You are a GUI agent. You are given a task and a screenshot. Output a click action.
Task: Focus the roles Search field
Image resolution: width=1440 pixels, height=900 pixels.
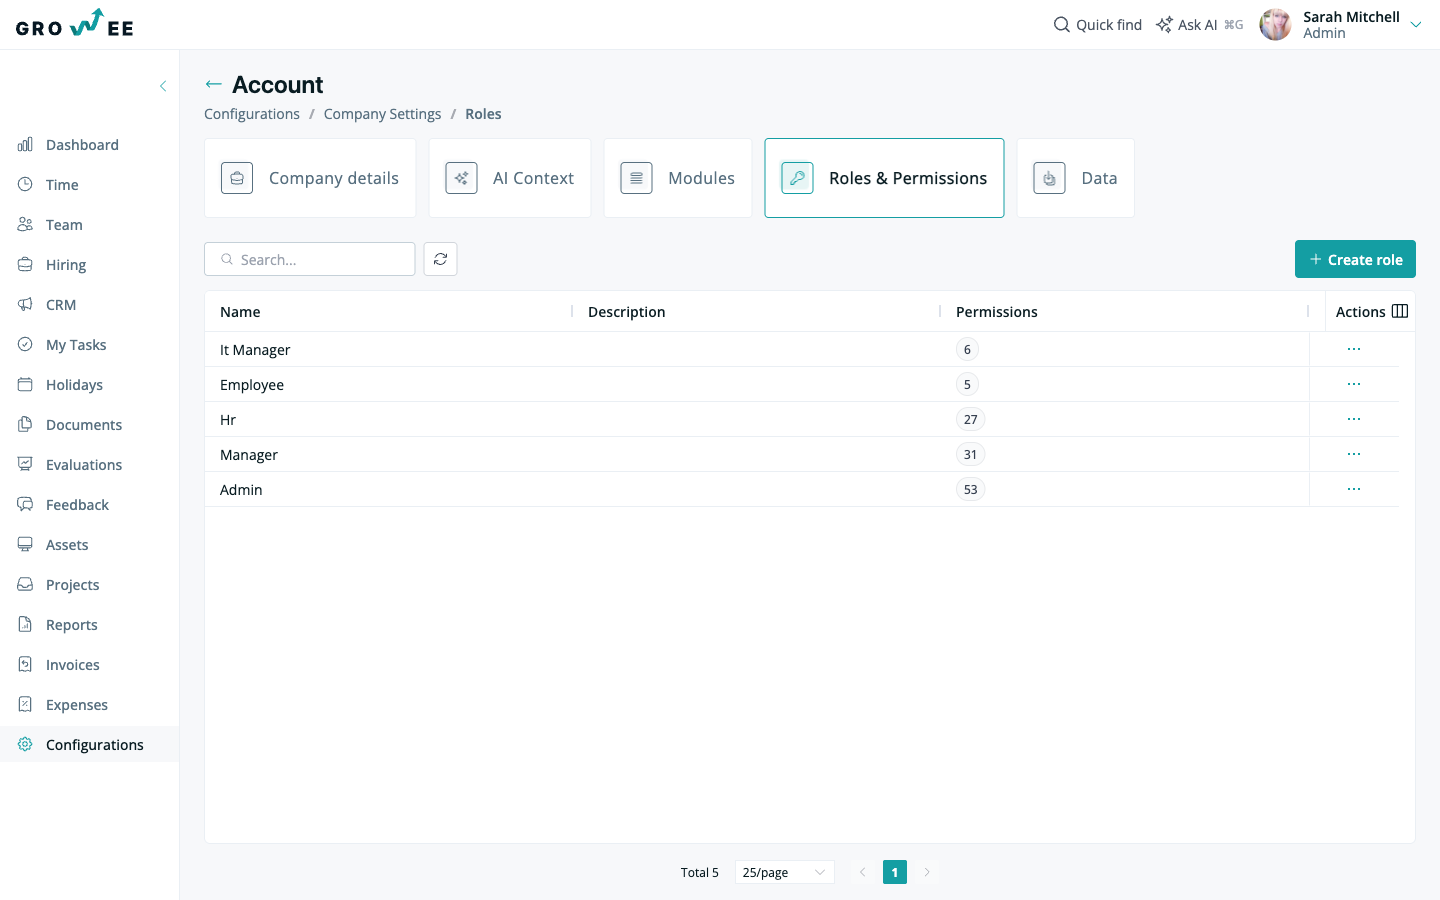coord(310,259)
